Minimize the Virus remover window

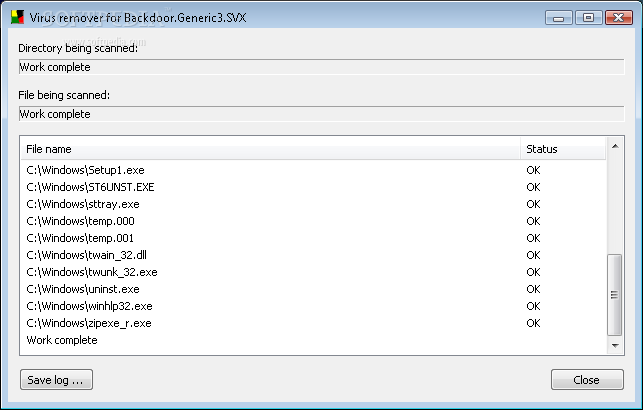coord(561,17)
